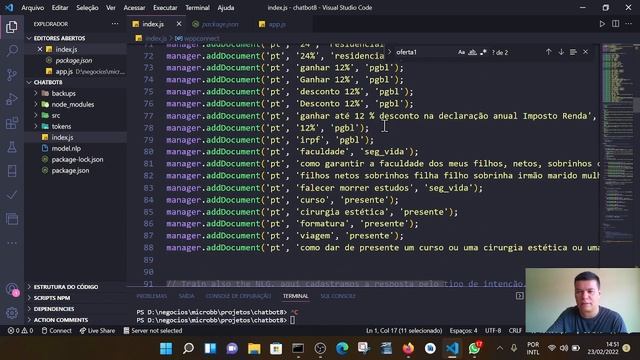Split the editor to the right
640x360 pixels.
pos(615,24)
